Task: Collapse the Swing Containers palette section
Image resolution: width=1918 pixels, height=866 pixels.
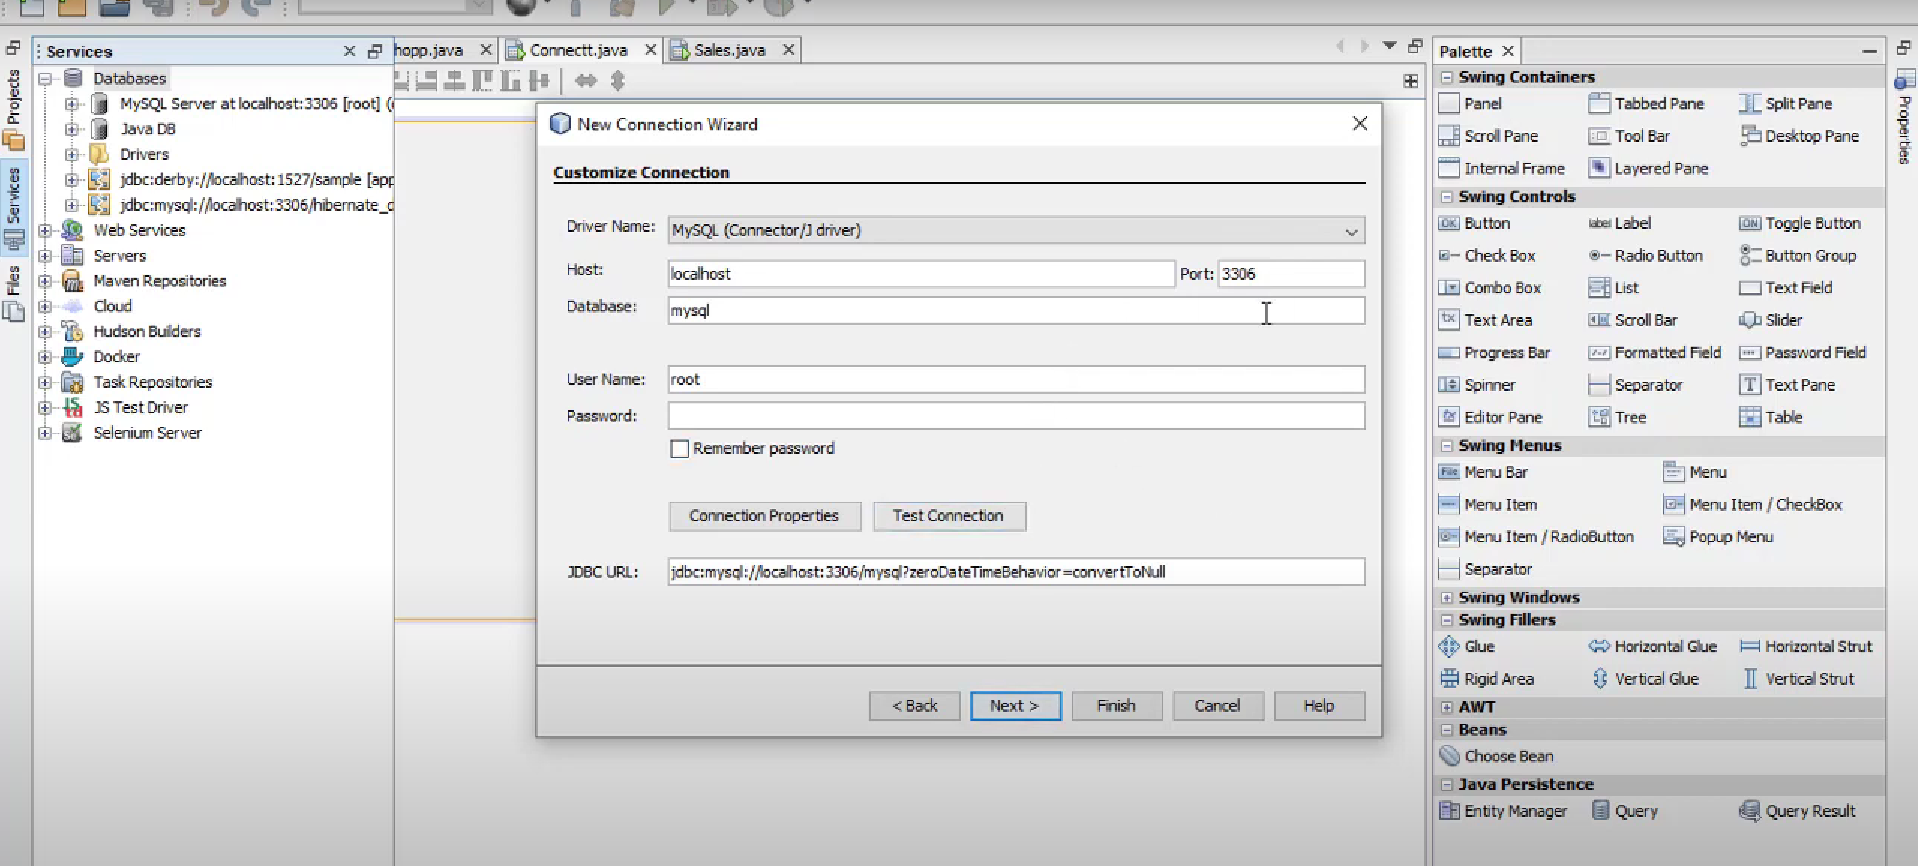Action: tap(1447, 77)
